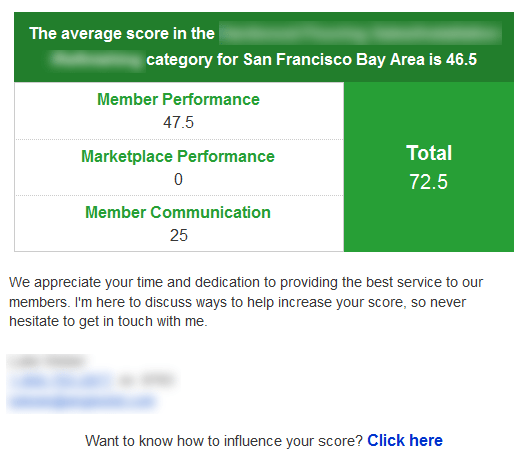Open the blue "Click here" link
Image resolution: width=526 pixels, height=466 pixels.
point(405,441)
